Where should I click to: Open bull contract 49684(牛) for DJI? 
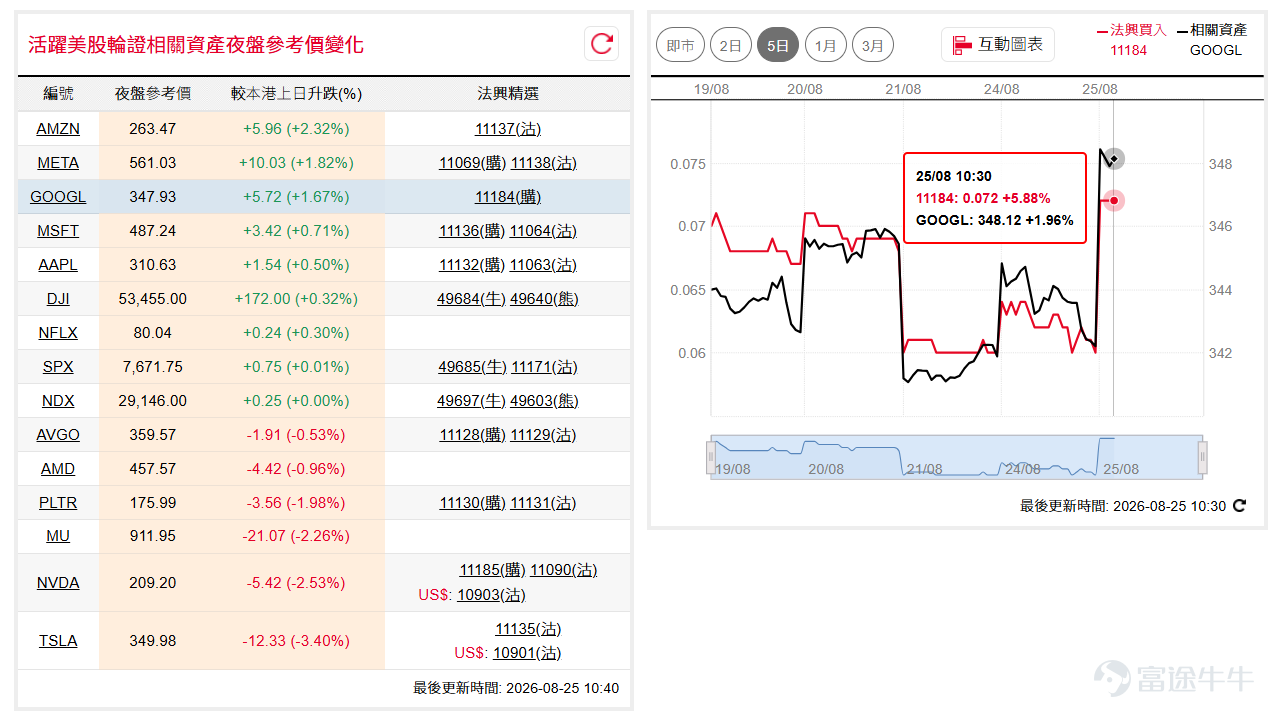coord(472,299)
